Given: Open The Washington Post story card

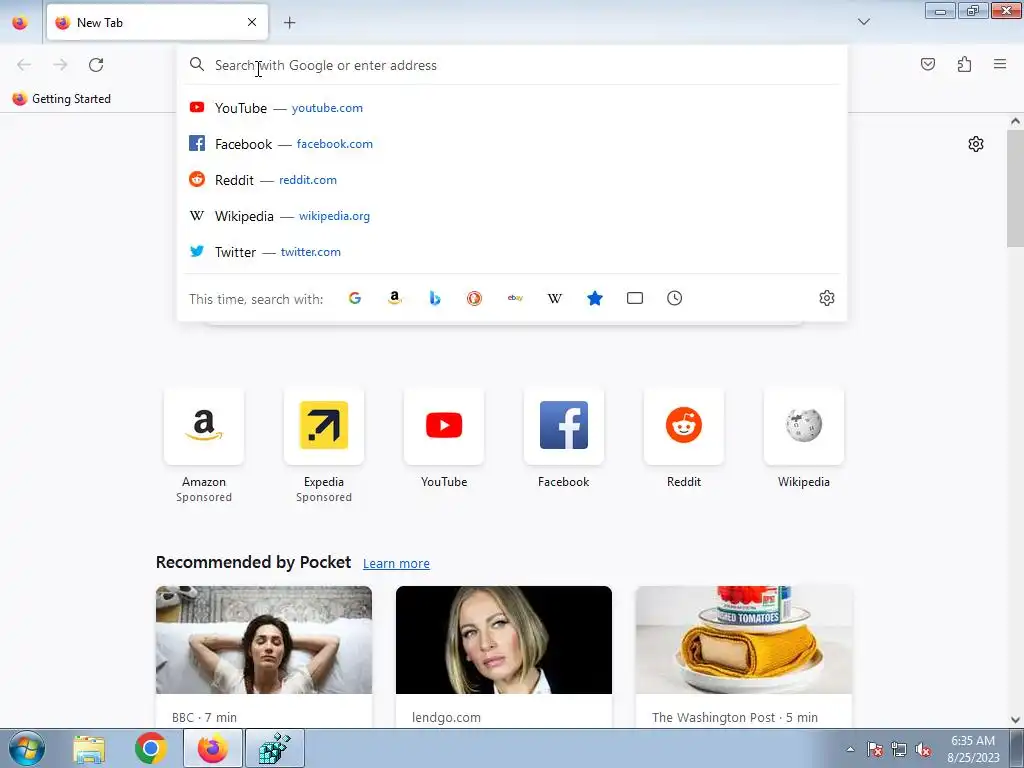Looking at the screenshot, I should point(744,656).
